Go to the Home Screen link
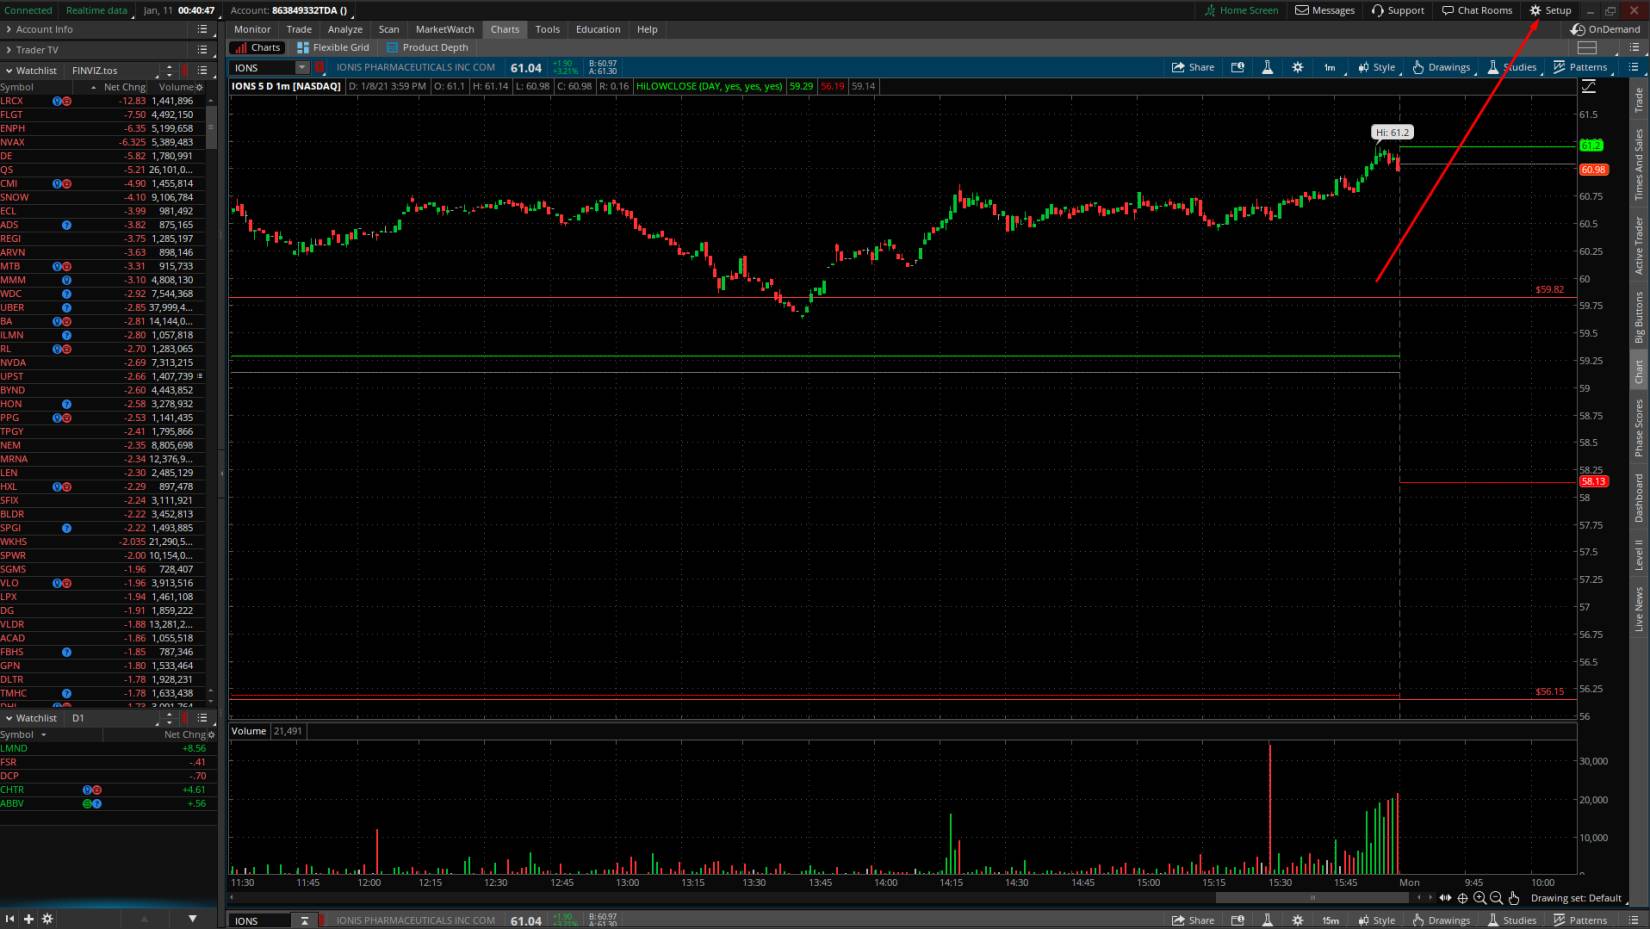This screenshot has width=1650, height=929. click(x=1241, y=10)
